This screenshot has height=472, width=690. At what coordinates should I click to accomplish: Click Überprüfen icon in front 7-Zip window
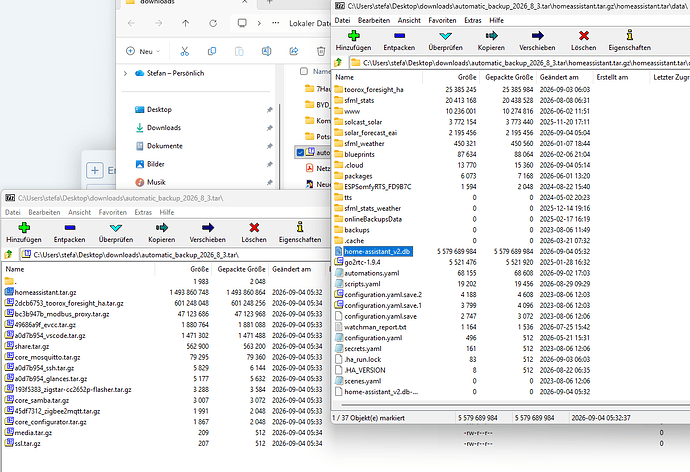445,36
